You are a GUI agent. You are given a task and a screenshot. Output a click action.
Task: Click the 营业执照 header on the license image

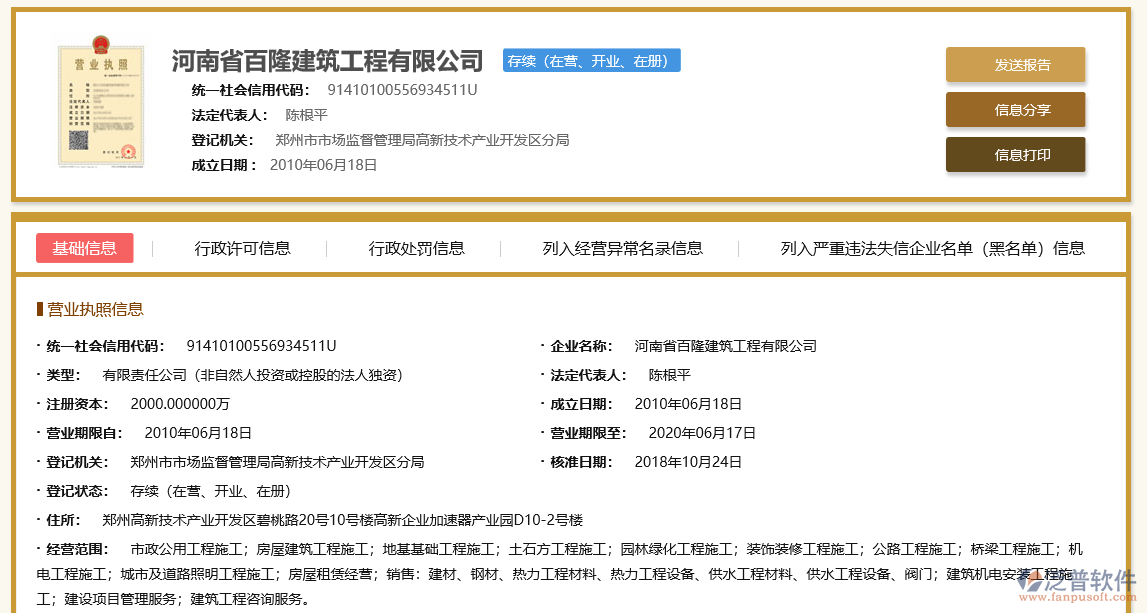point(102,64)
